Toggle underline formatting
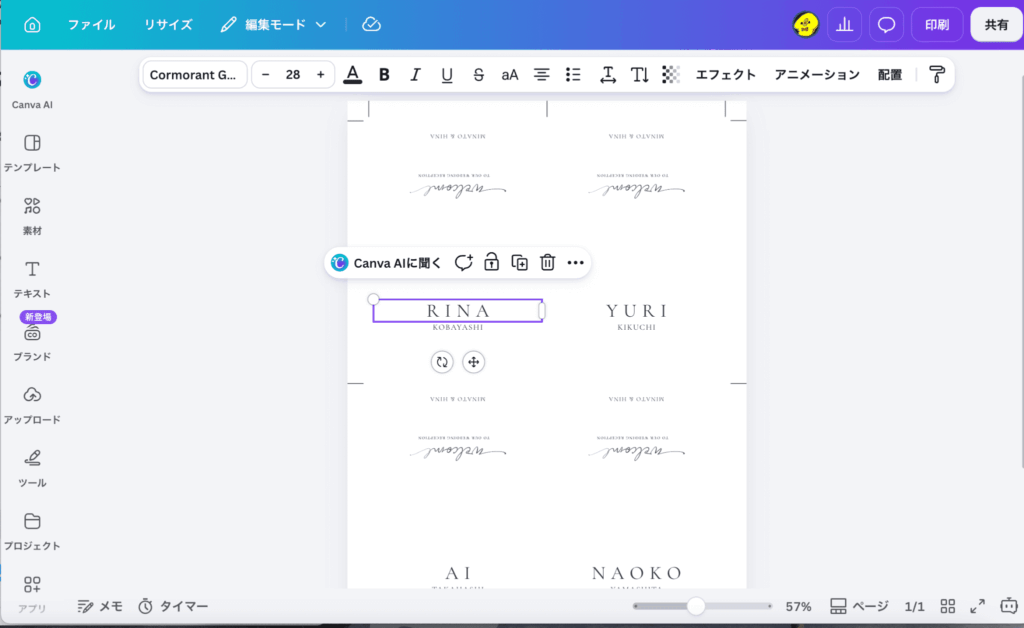The image size is (1024, 628). click(x=447, y=74)
